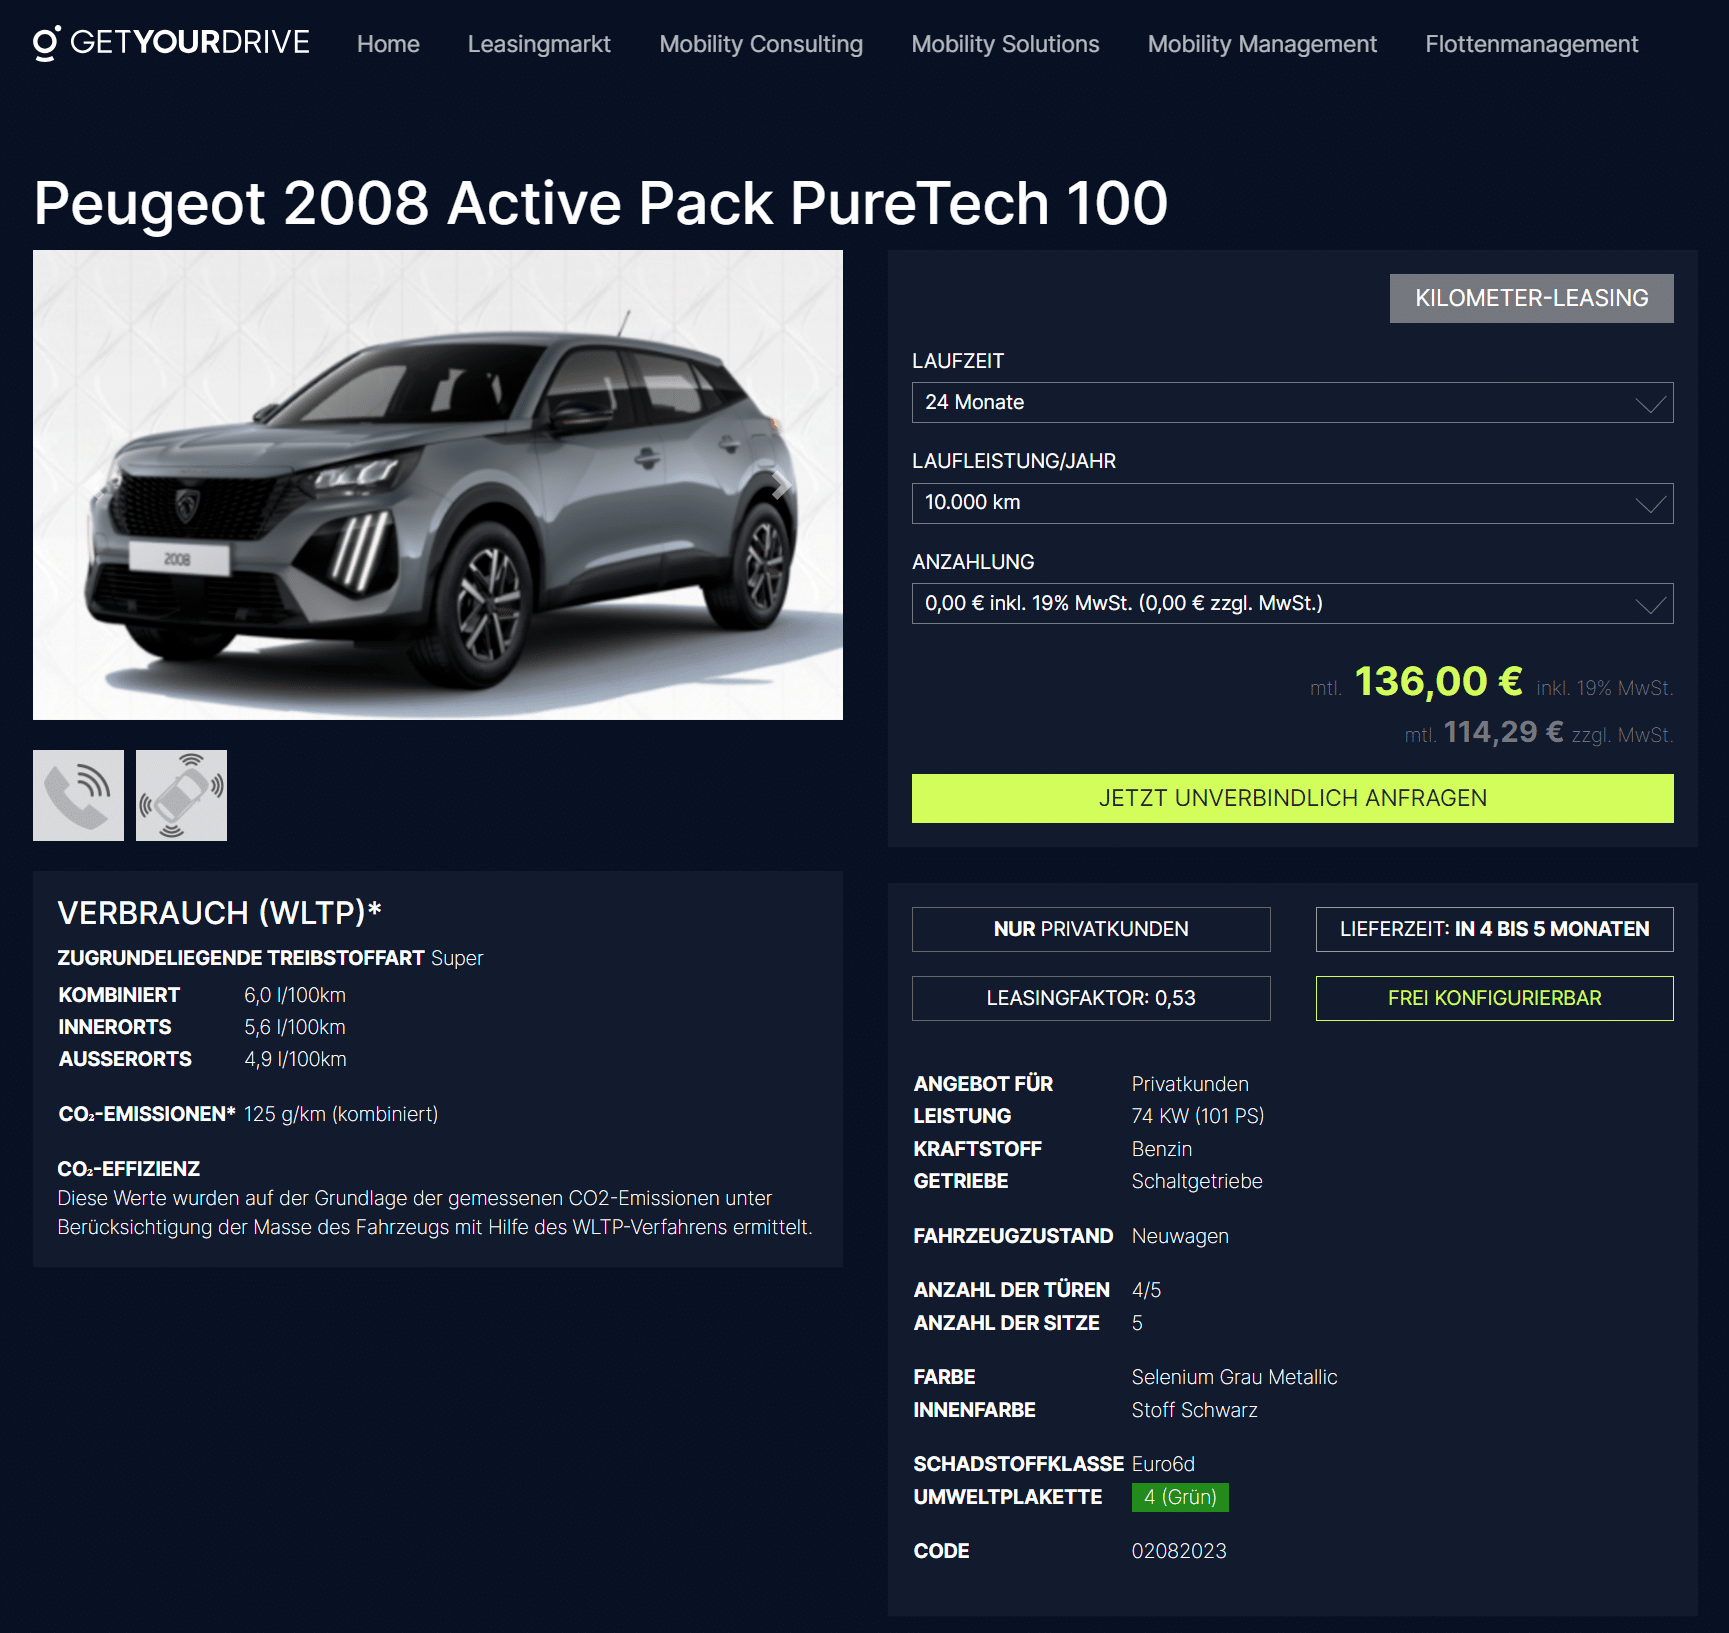The width and height of the screenshot is (1729, 1633).
Task: Click the page title Peugeot 2008 Active Pack
Action: tap(601, 203)
